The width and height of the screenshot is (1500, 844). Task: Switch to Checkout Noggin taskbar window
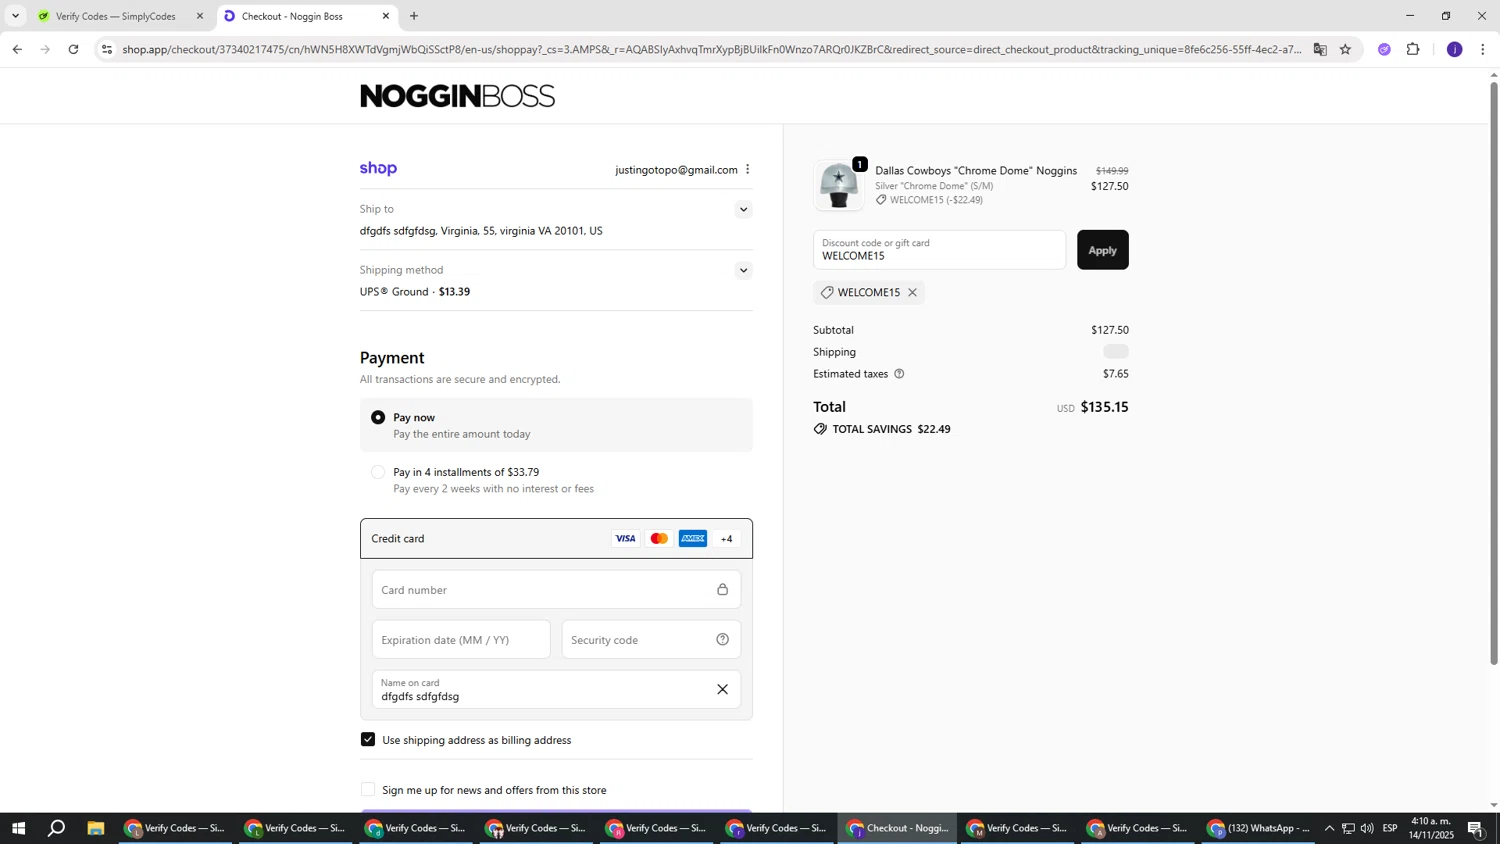pyautogui.click(x=898, y=828)
